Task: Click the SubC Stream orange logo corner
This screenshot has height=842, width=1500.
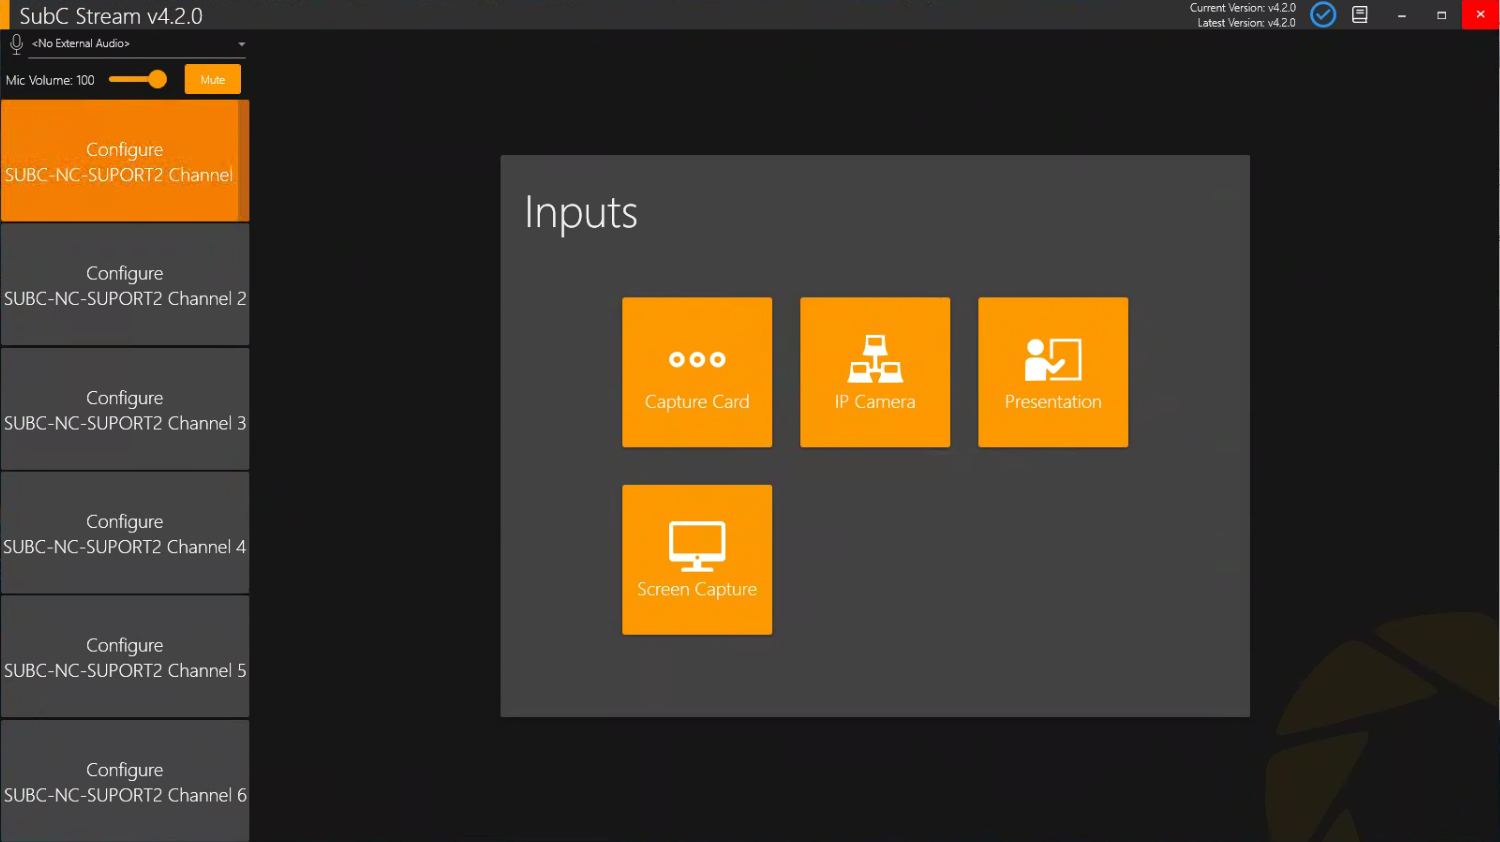Action: (5, 15)
